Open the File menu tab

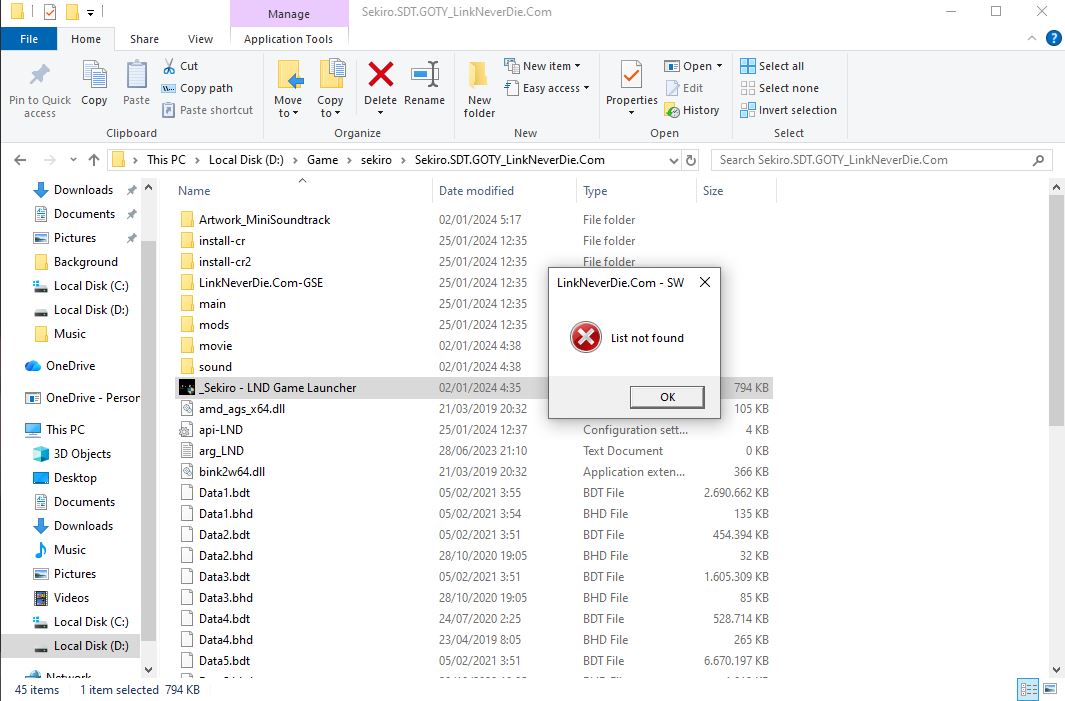29,39
